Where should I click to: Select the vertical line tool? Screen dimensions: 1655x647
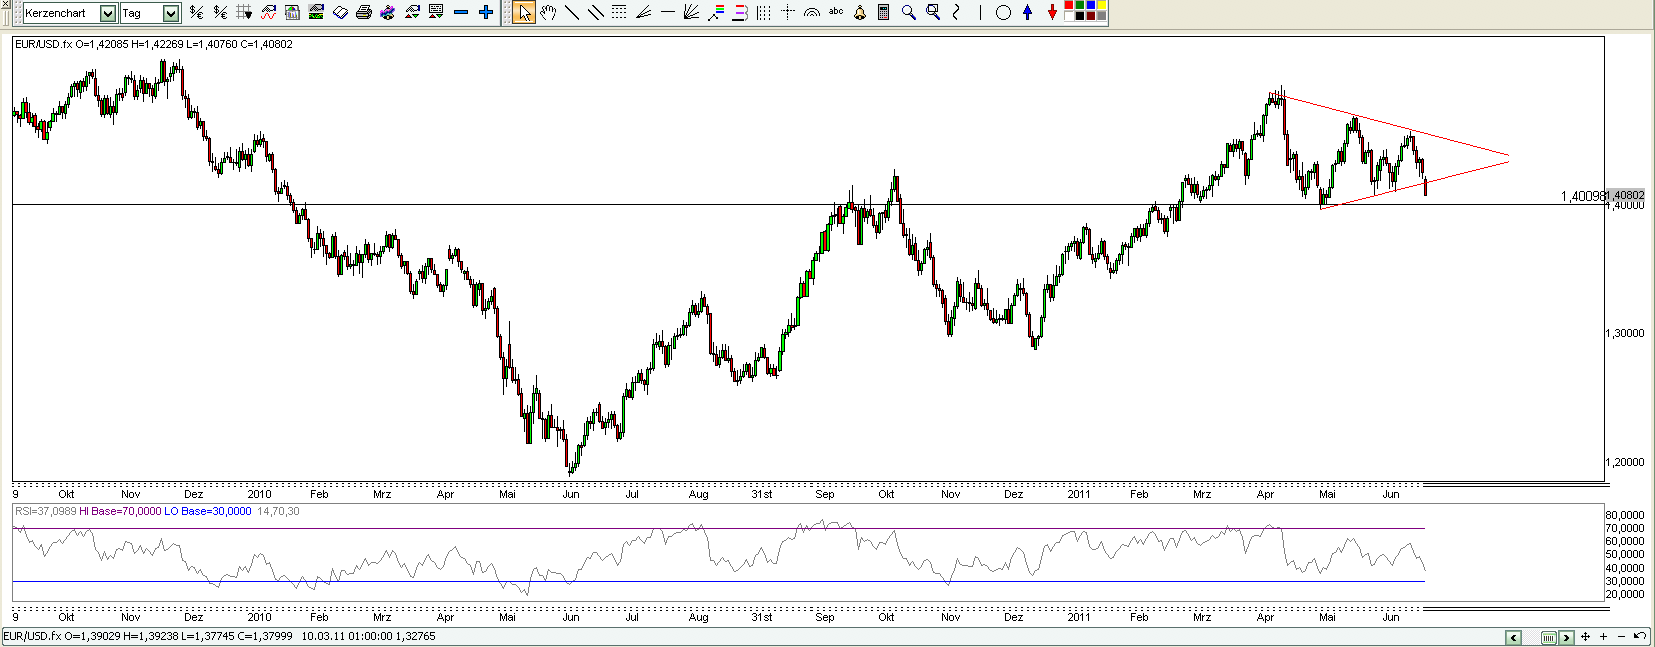pyautogui.click(x=980, y=13)
